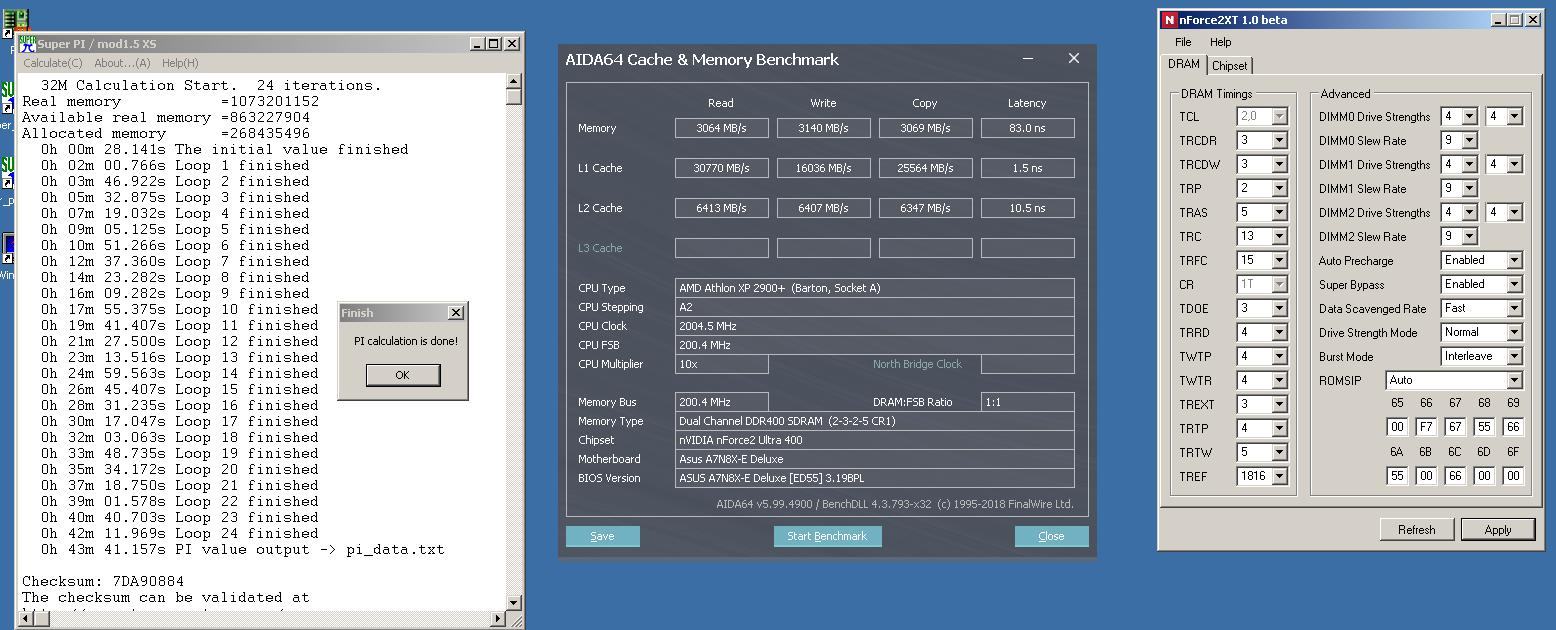Click the Checksum: 7DA90884 line
The image size is (1556, 630).
pyautogui.click(x=103, y=581)
